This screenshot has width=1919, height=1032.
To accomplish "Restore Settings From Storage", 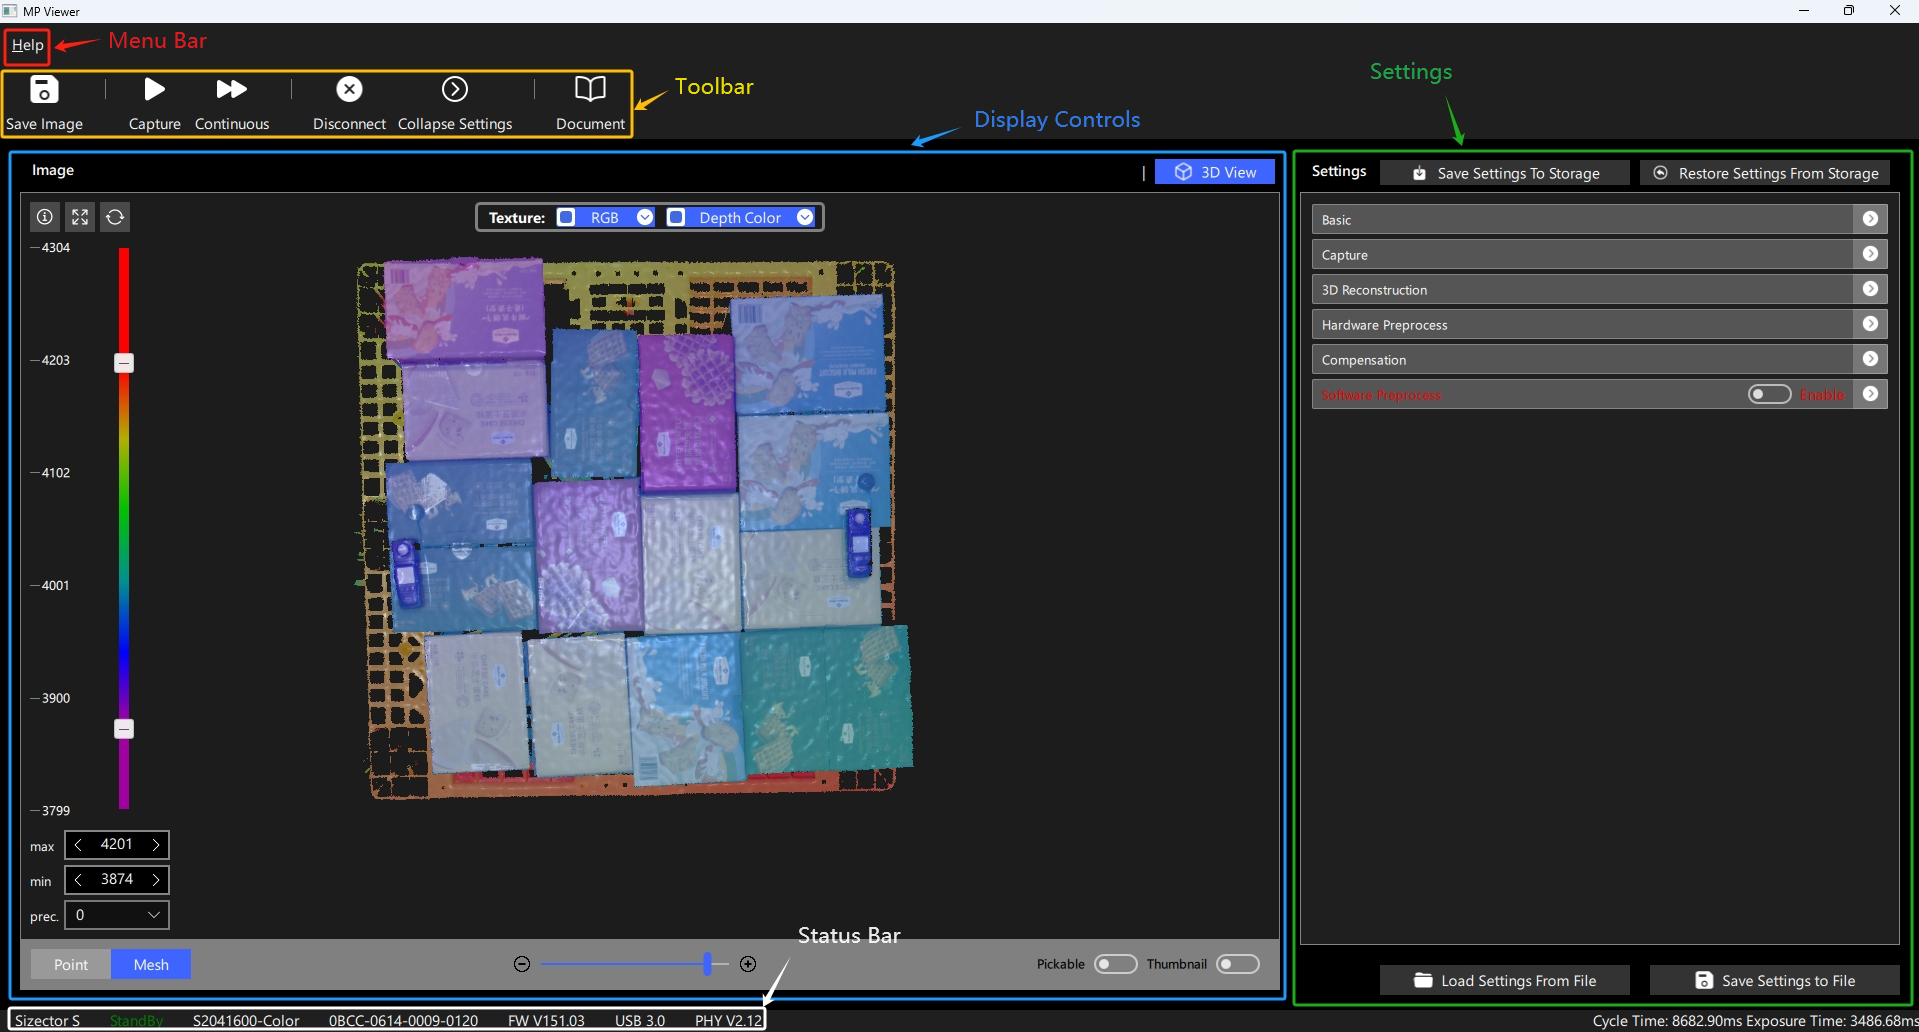I will click(1765, 173).
